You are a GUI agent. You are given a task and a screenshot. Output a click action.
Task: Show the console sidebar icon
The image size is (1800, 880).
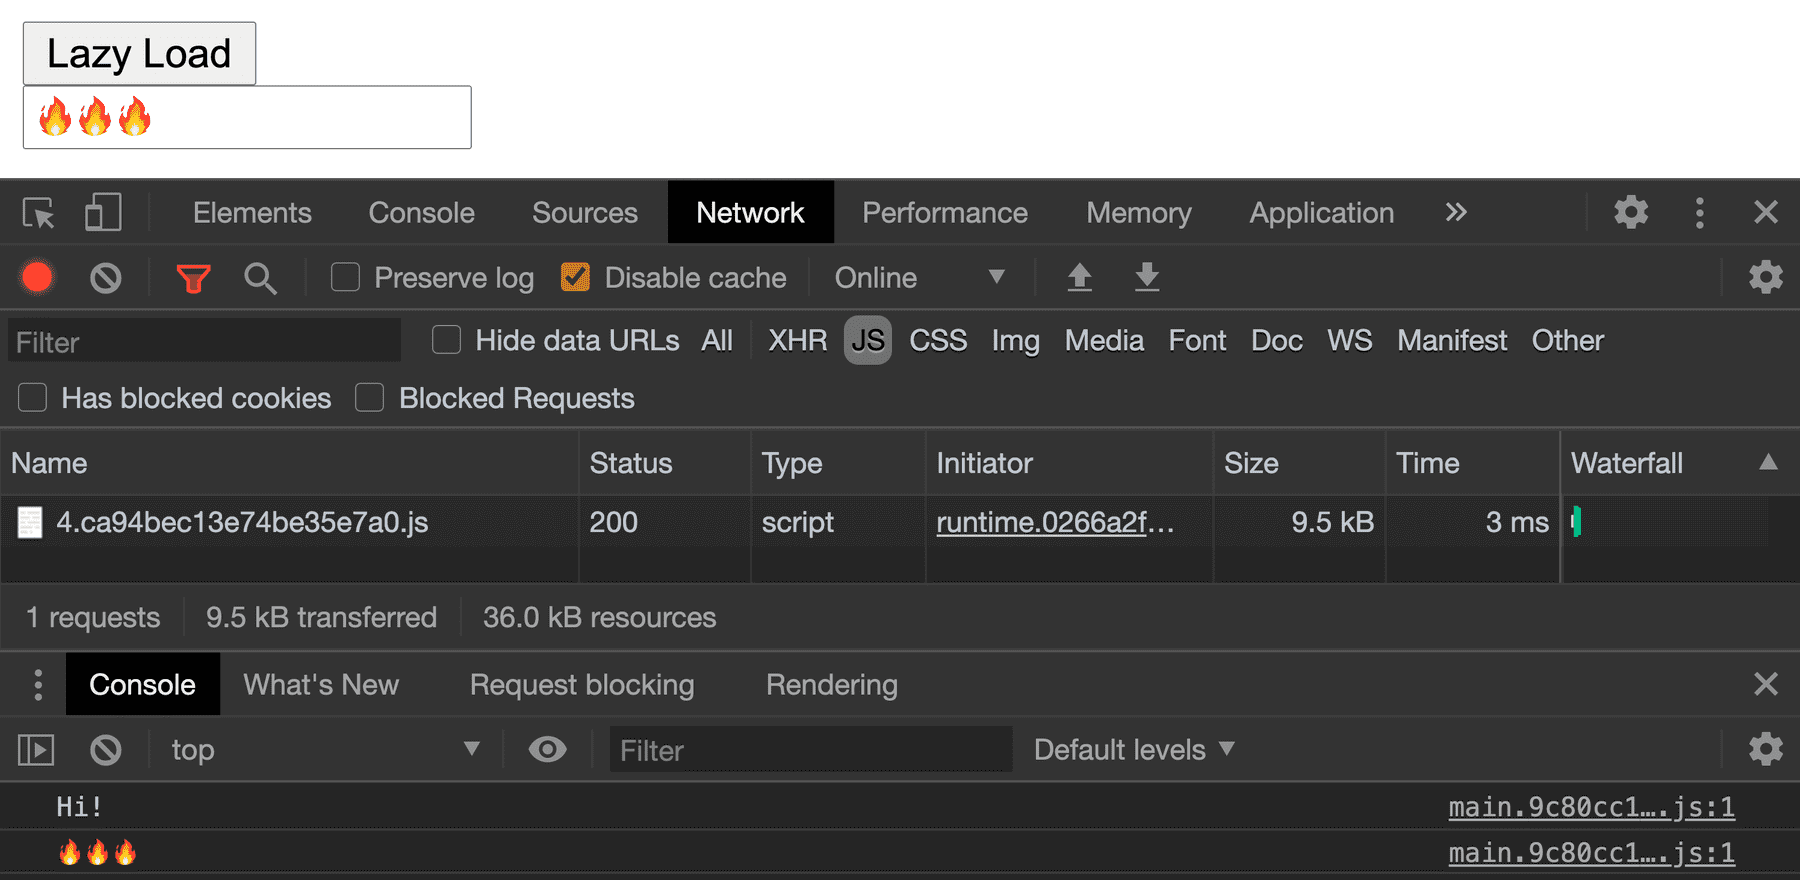tap(36, 750)
